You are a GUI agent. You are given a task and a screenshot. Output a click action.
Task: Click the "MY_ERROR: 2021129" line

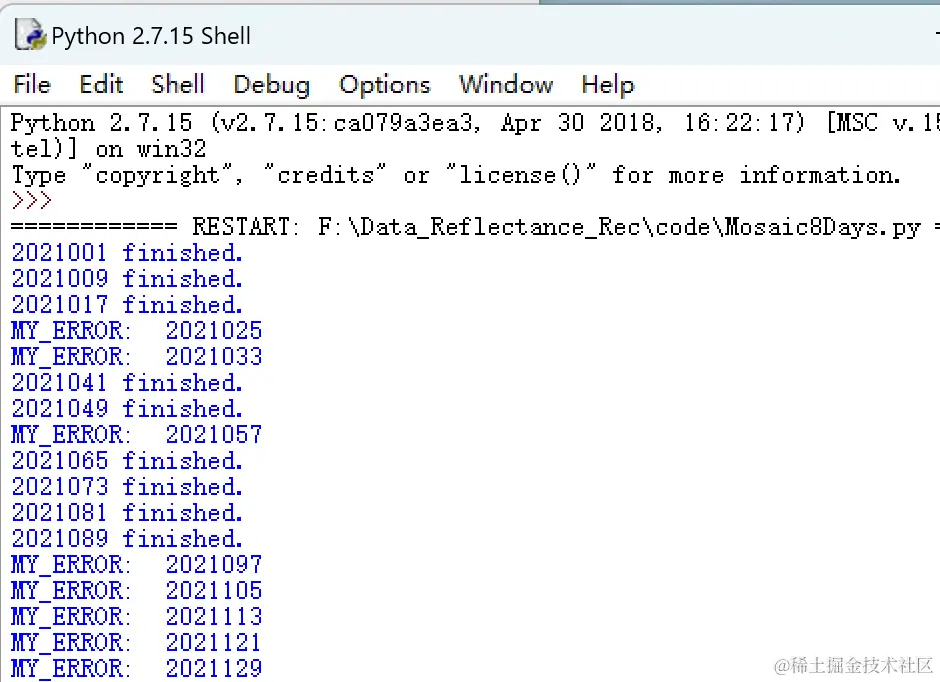coord(137,668)
